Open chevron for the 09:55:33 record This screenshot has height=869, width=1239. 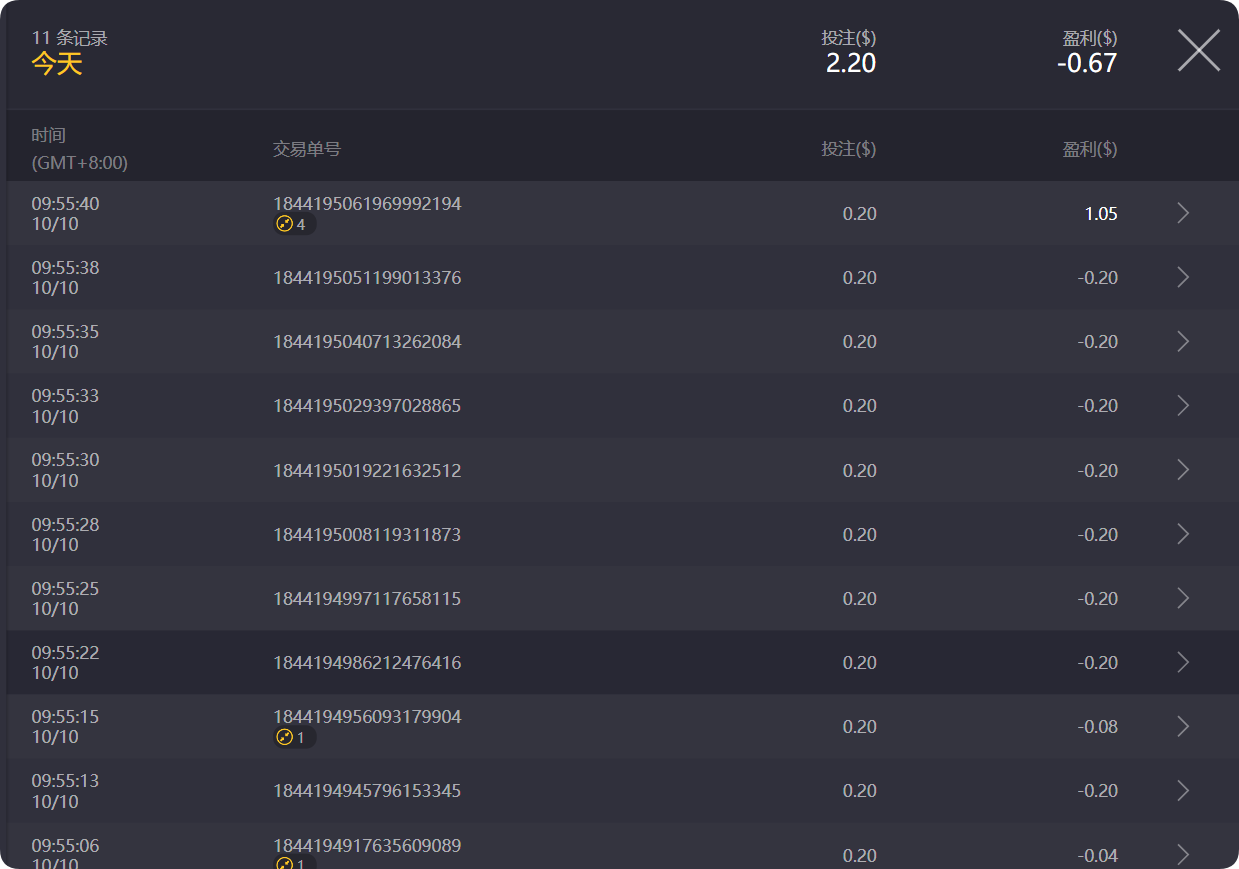click(1183, 405)
